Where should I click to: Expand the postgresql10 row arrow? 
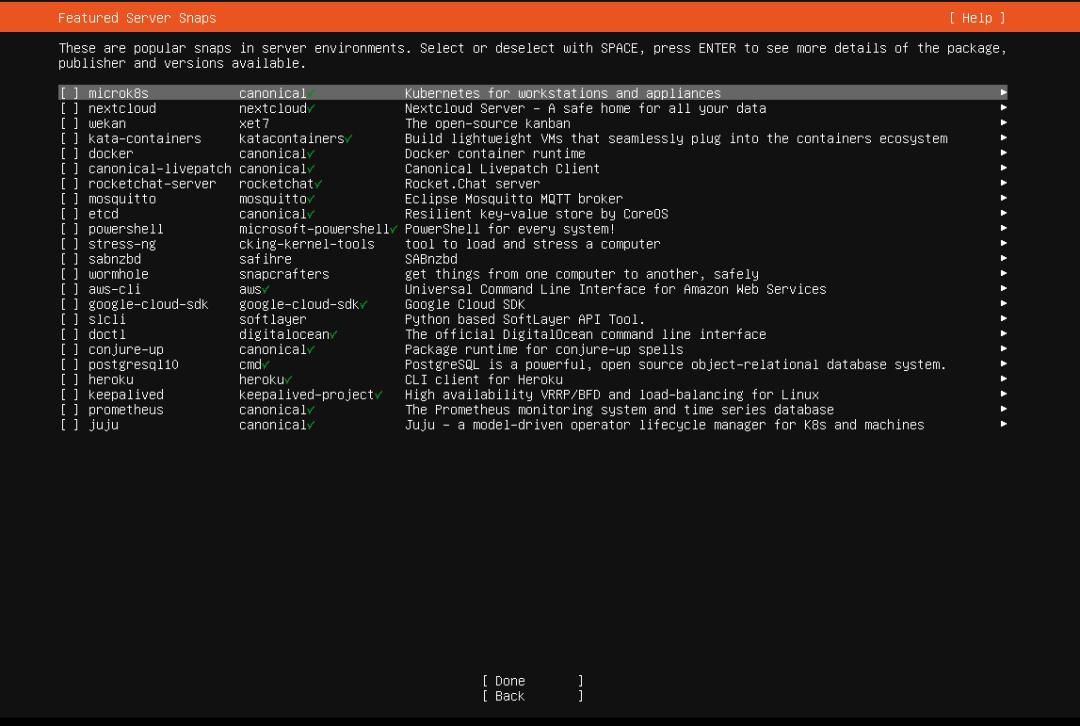[1004, 364]
